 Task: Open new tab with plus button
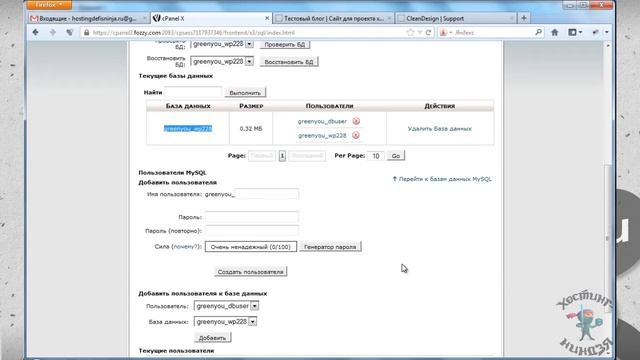524,18
